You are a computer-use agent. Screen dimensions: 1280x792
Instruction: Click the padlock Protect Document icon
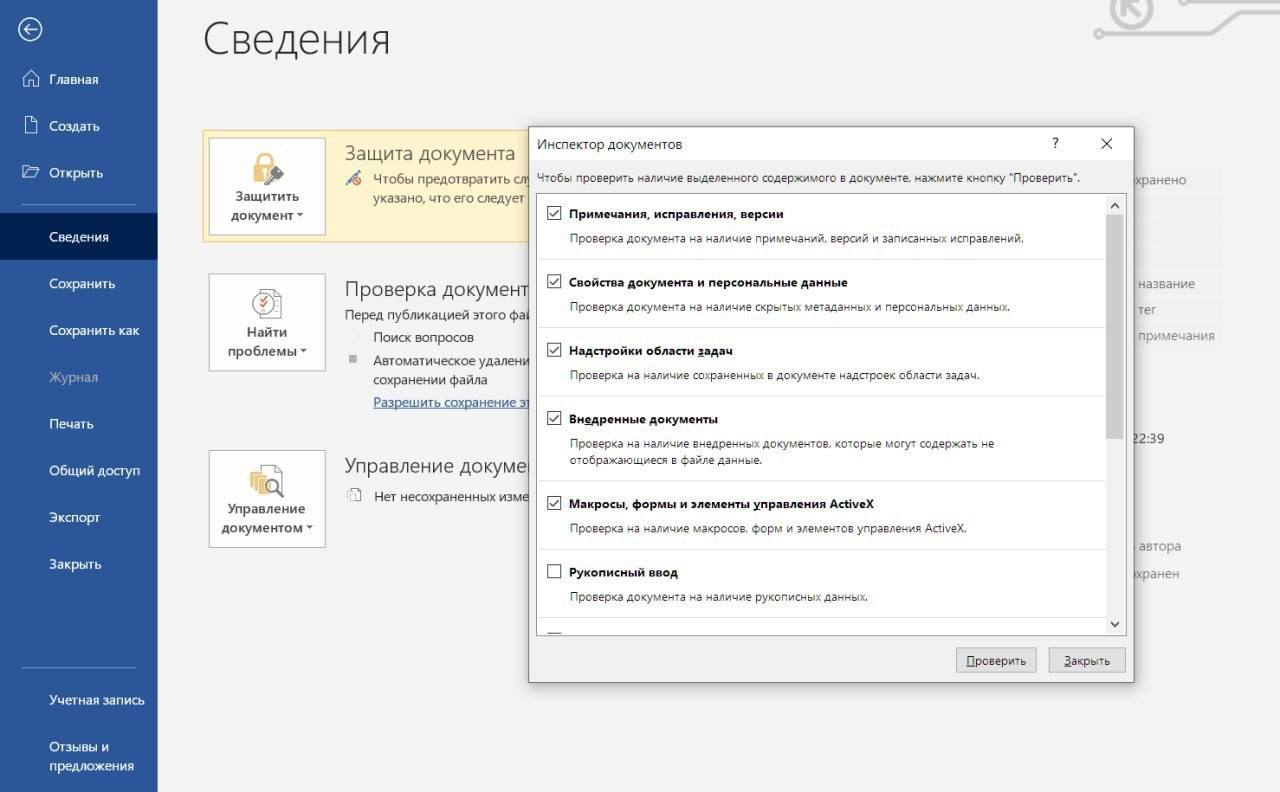267,168
